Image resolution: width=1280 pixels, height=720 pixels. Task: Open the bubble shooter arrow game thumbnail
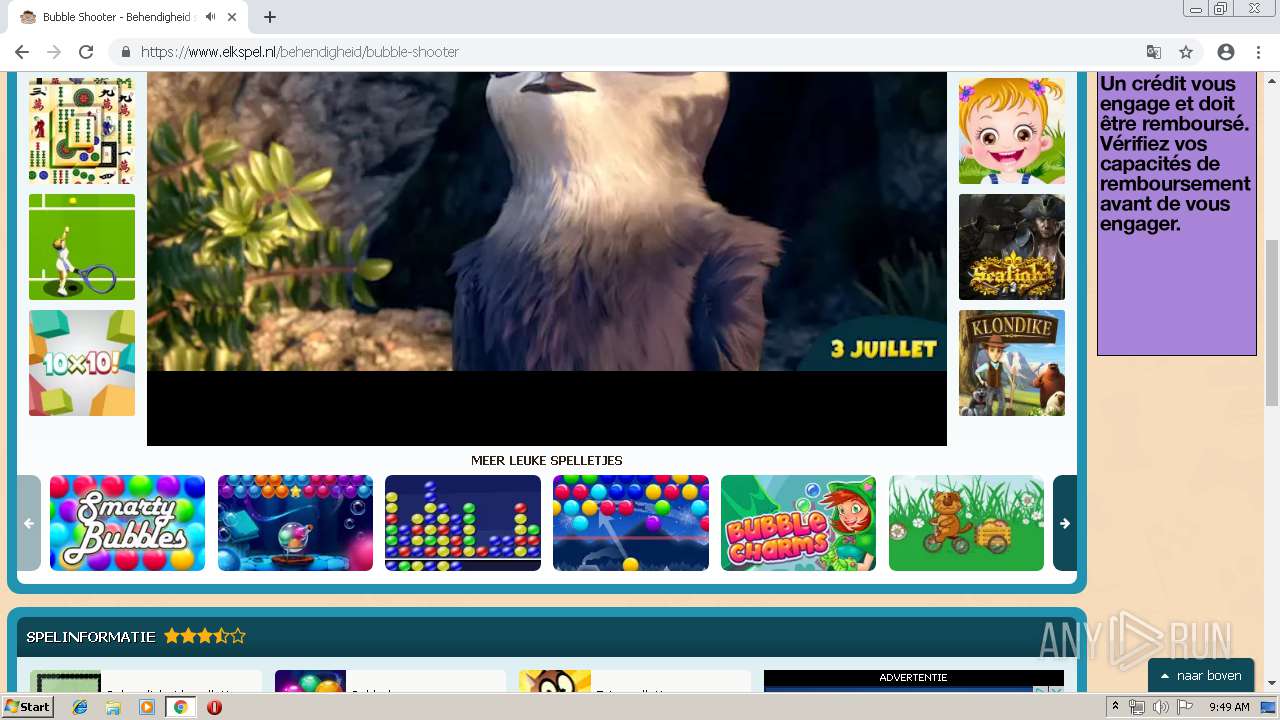click(x=631, y=523)
